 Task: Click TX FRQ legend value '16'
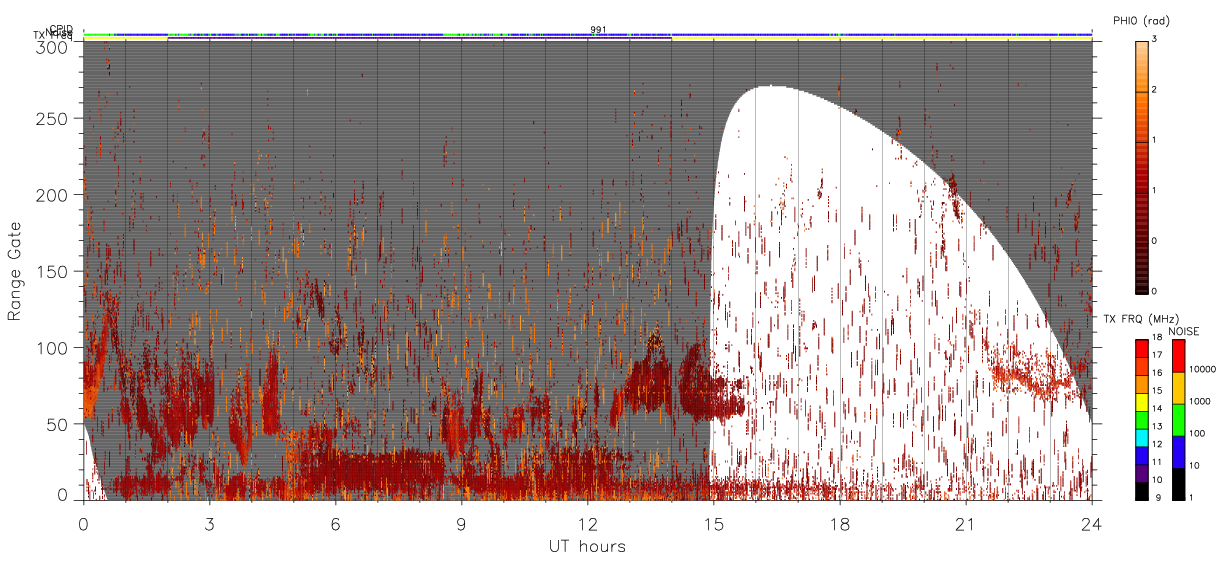(x=1158, y=373)
